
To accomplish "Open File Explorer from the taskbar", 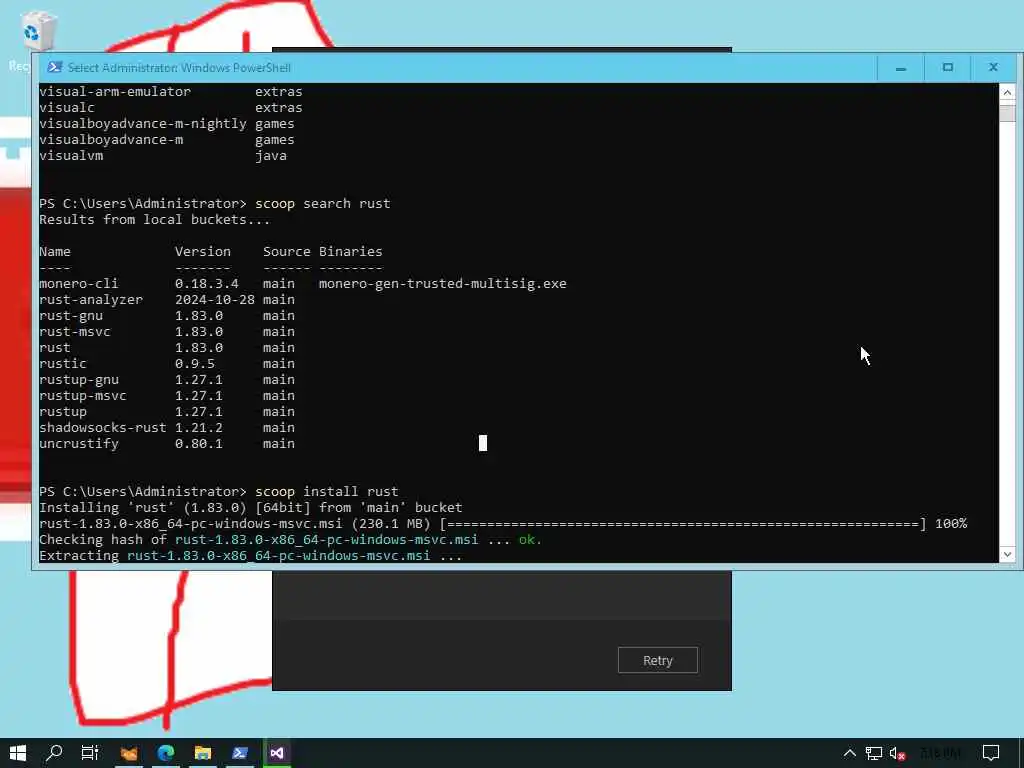I will coord(202,753).
